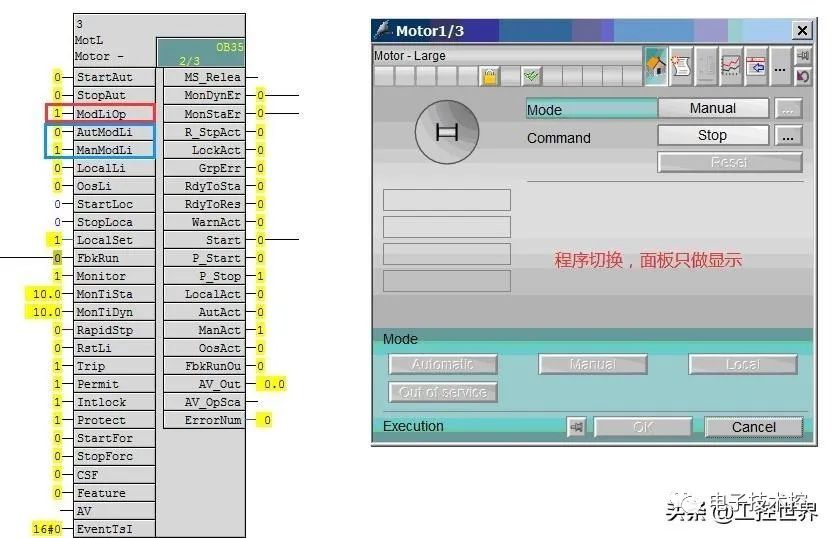Select greyed Manual button under Mode section
The image size is (834, 538).
click(593, 365)
